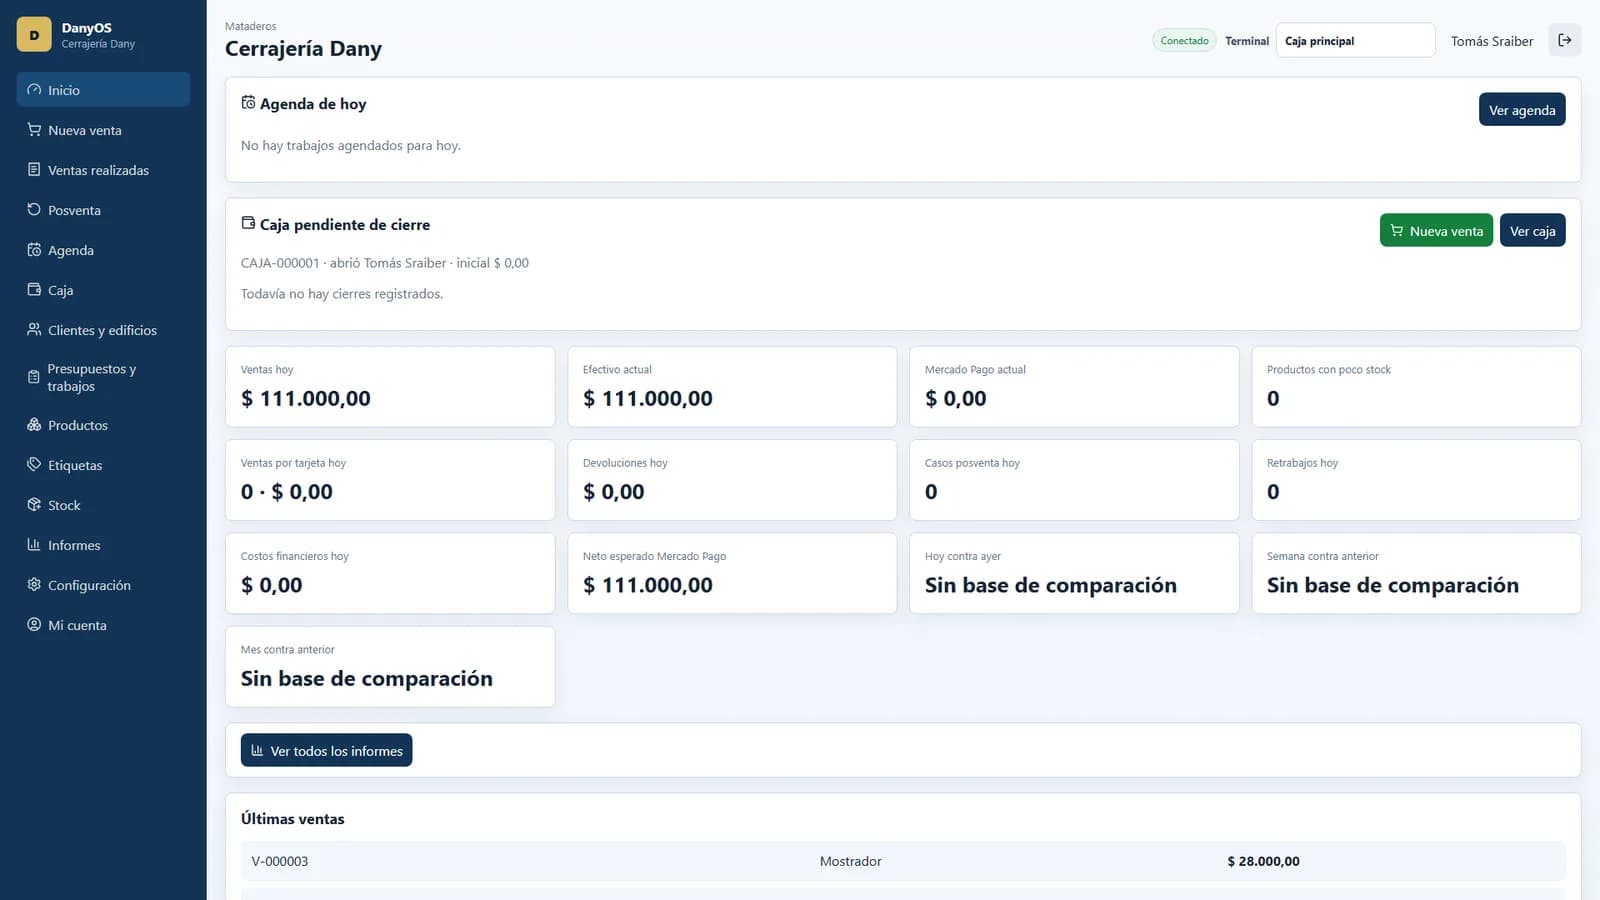Screen dimensions: 1600x900
Task: Click the Posventa return-arrow icon
Action: point(34,210)
